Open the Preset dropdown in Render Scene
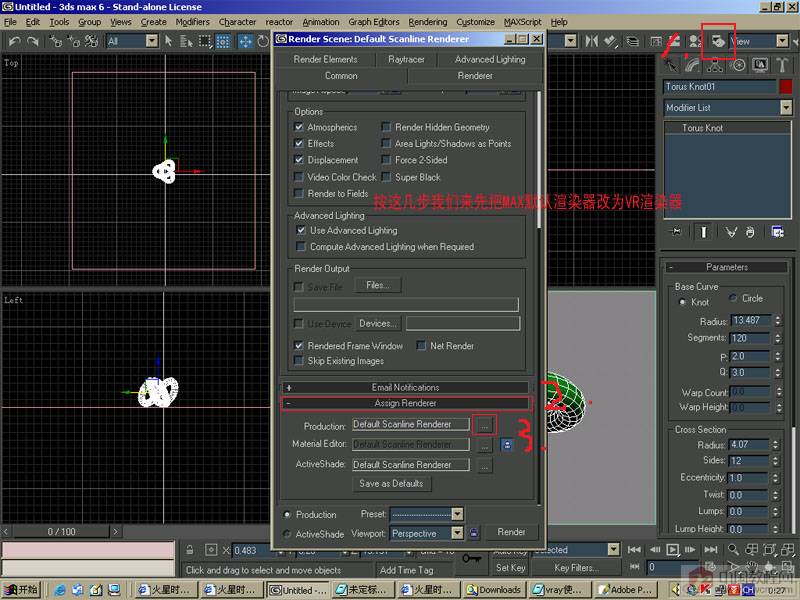This screenshot has height=600, width=800. click(x=458, y=514)
